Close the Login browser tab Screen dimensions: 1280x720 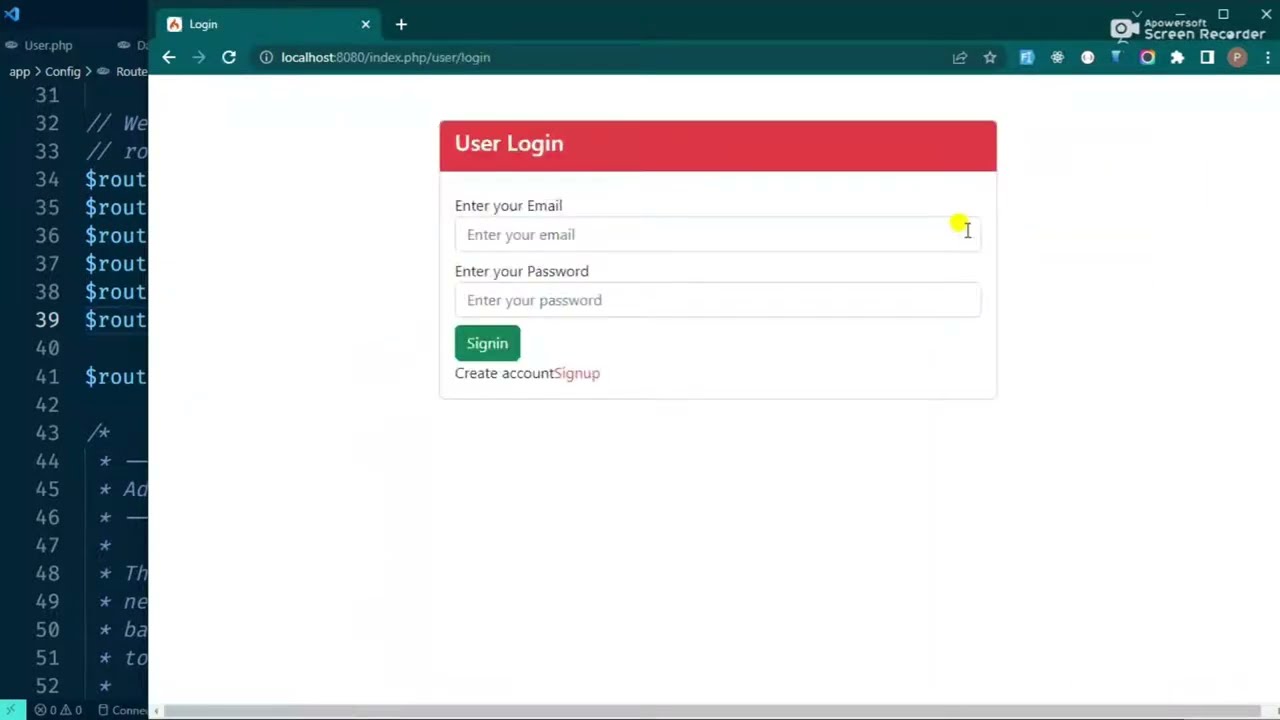(x=365, y=24)
